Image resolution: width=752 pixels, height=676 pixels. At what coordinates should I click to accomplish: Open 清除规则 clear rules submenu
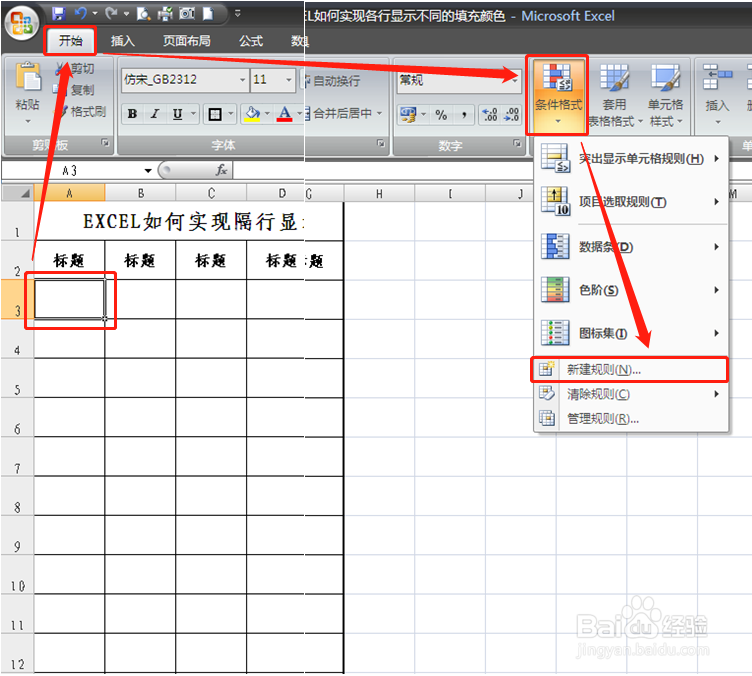631,394
